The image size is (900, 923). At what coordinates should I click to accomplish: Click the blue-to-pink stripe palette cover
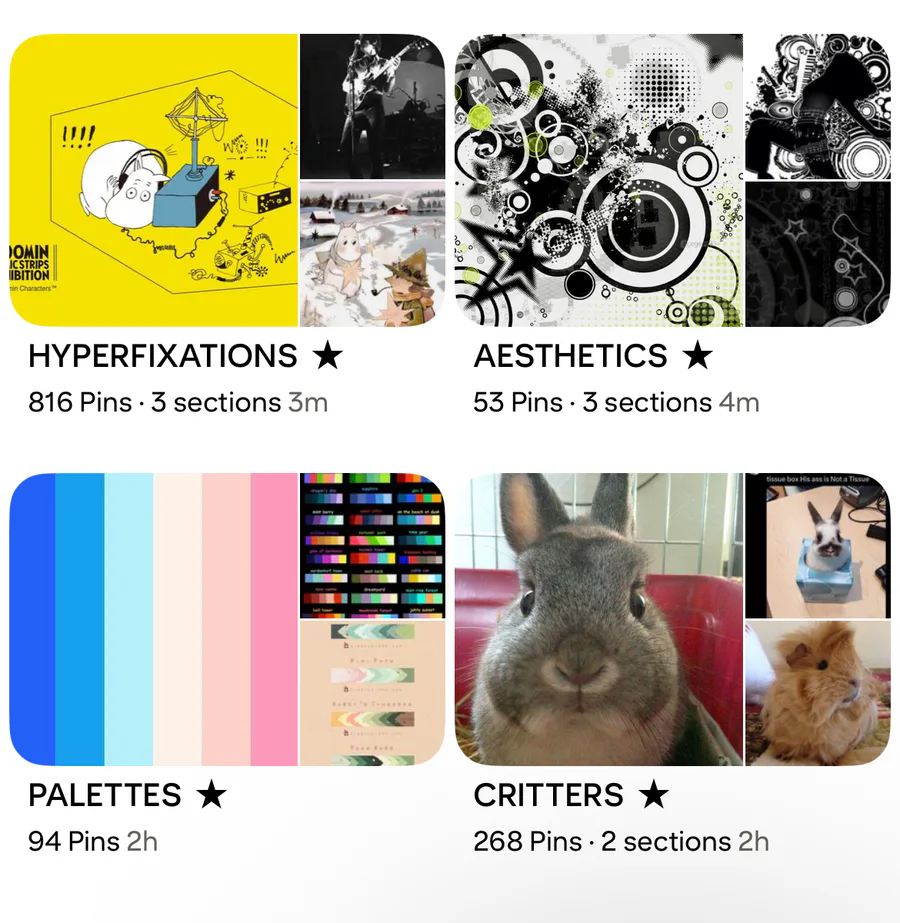tap(154, 619)
